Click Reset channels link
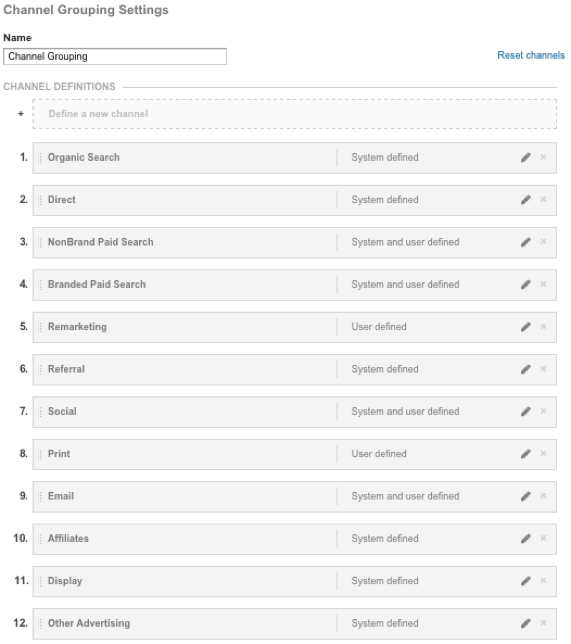Image resolution: width=571 pixels, height=644 pixels. point(531,55)
